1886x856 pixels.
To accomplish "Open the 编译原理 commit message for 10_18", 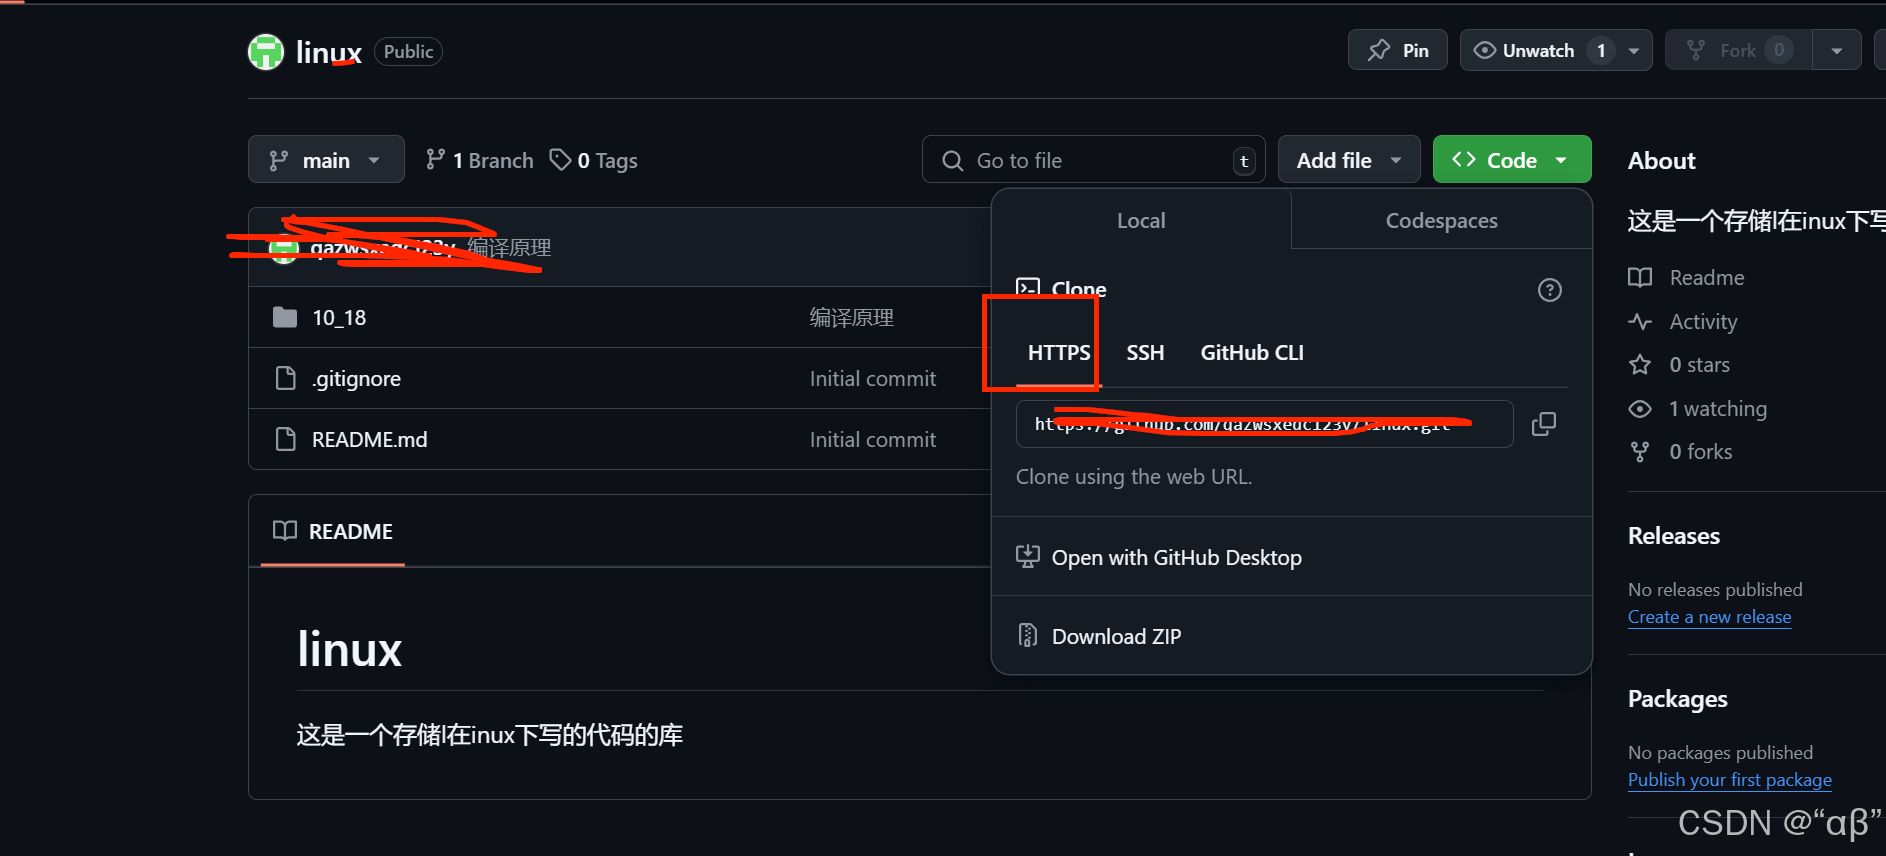I will (x=851, y=318).
